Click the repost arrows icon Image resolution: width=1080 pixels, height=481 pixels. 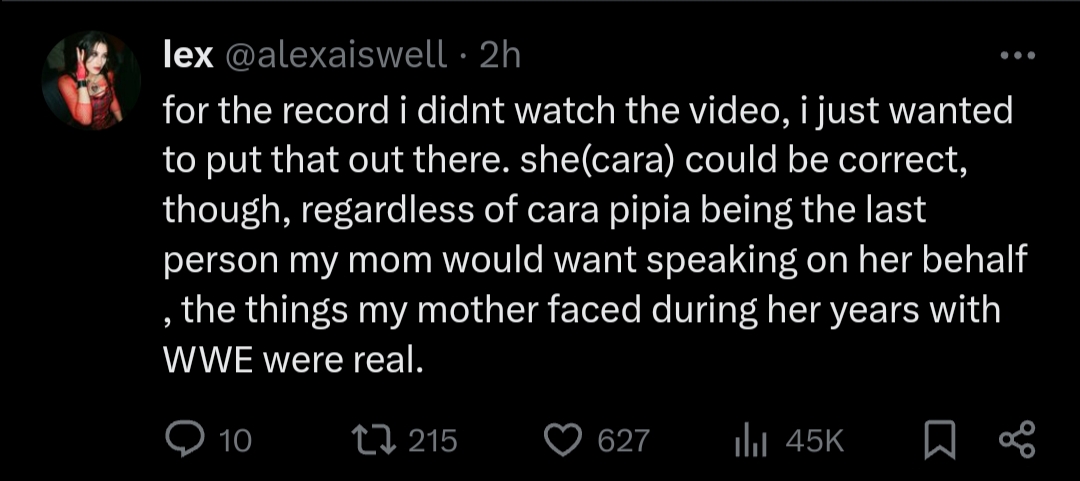(378, 438)
